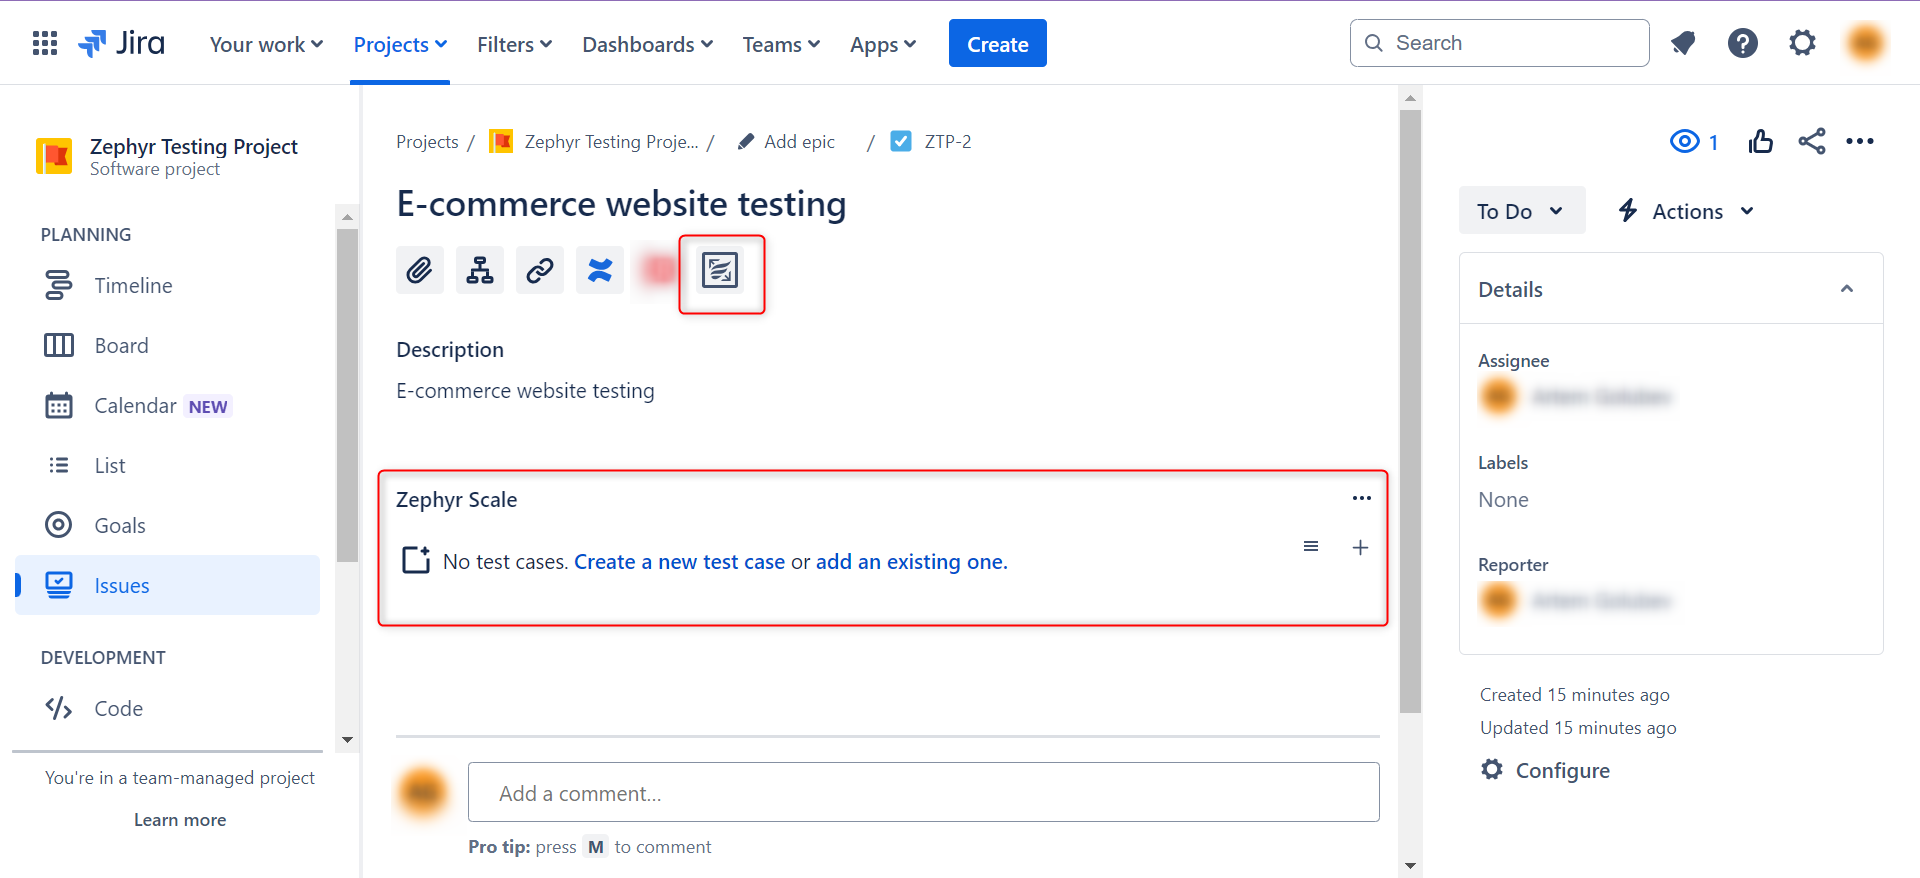The height and width of the screenshot is (878, 1920).
Task: Click the description text E-commerce website testing
Action: click(x=525, y=391)
